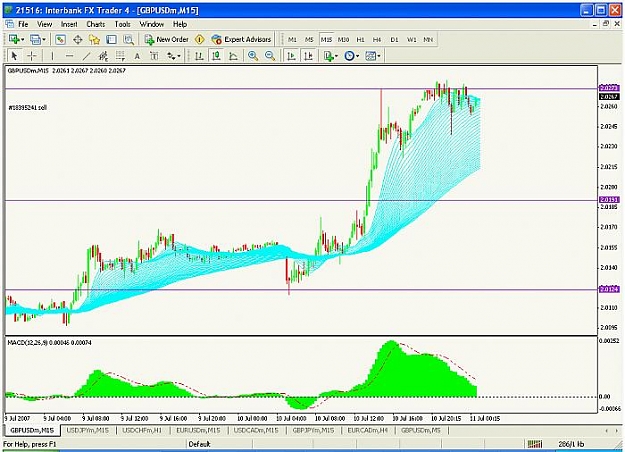This screenshot has height=452, width=625.
Task: Open the Strategy Tester magnifier icon
Action: click(128, 39)
